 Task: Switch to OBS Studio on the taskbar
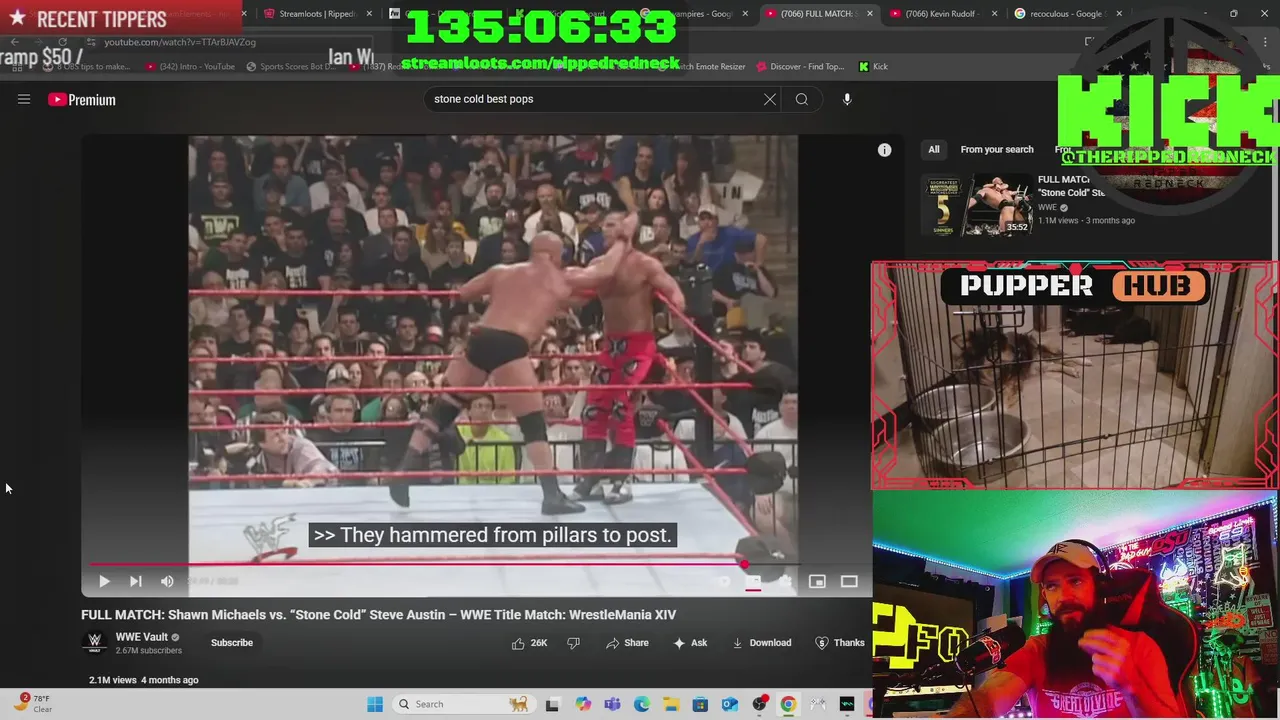pyautogui.click(x=760, y=704)
